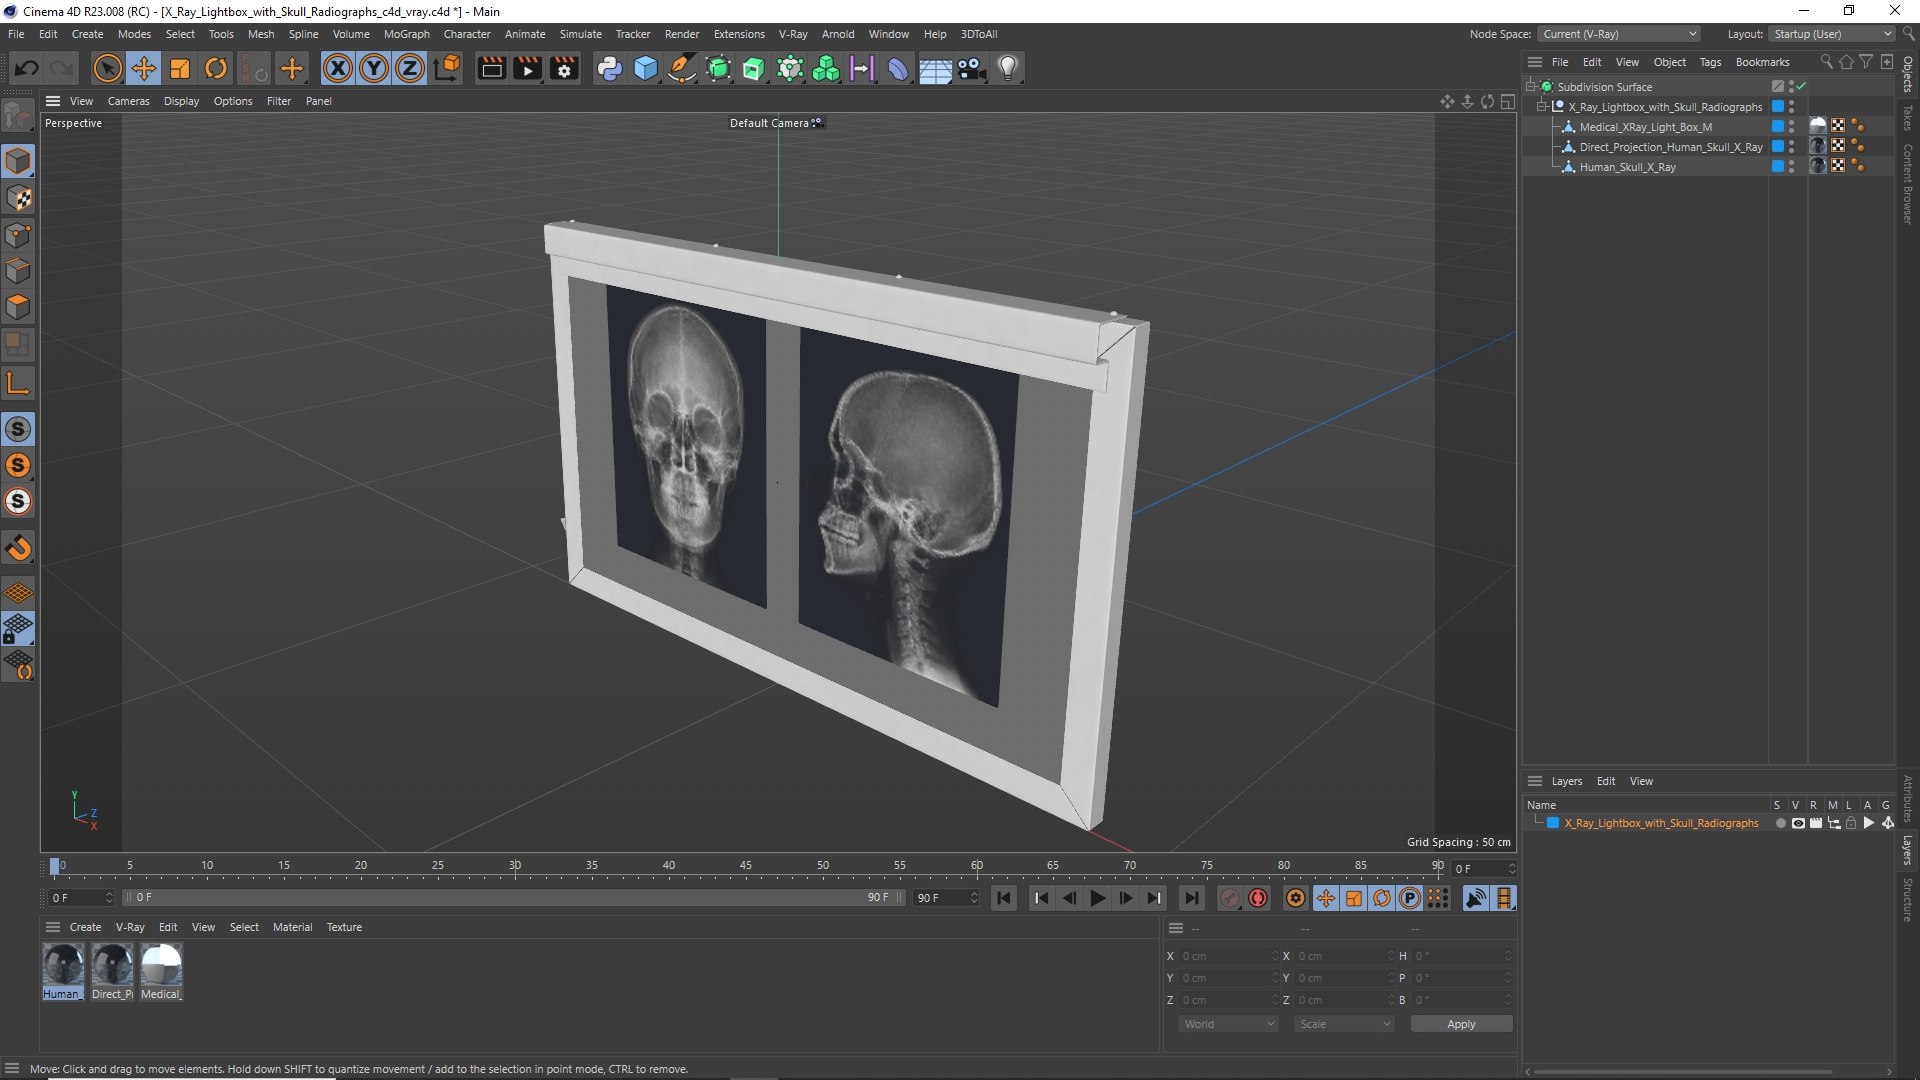The image size is (1920, 1080).
Task: Click the Python script icon
Action: click(609, 68)
